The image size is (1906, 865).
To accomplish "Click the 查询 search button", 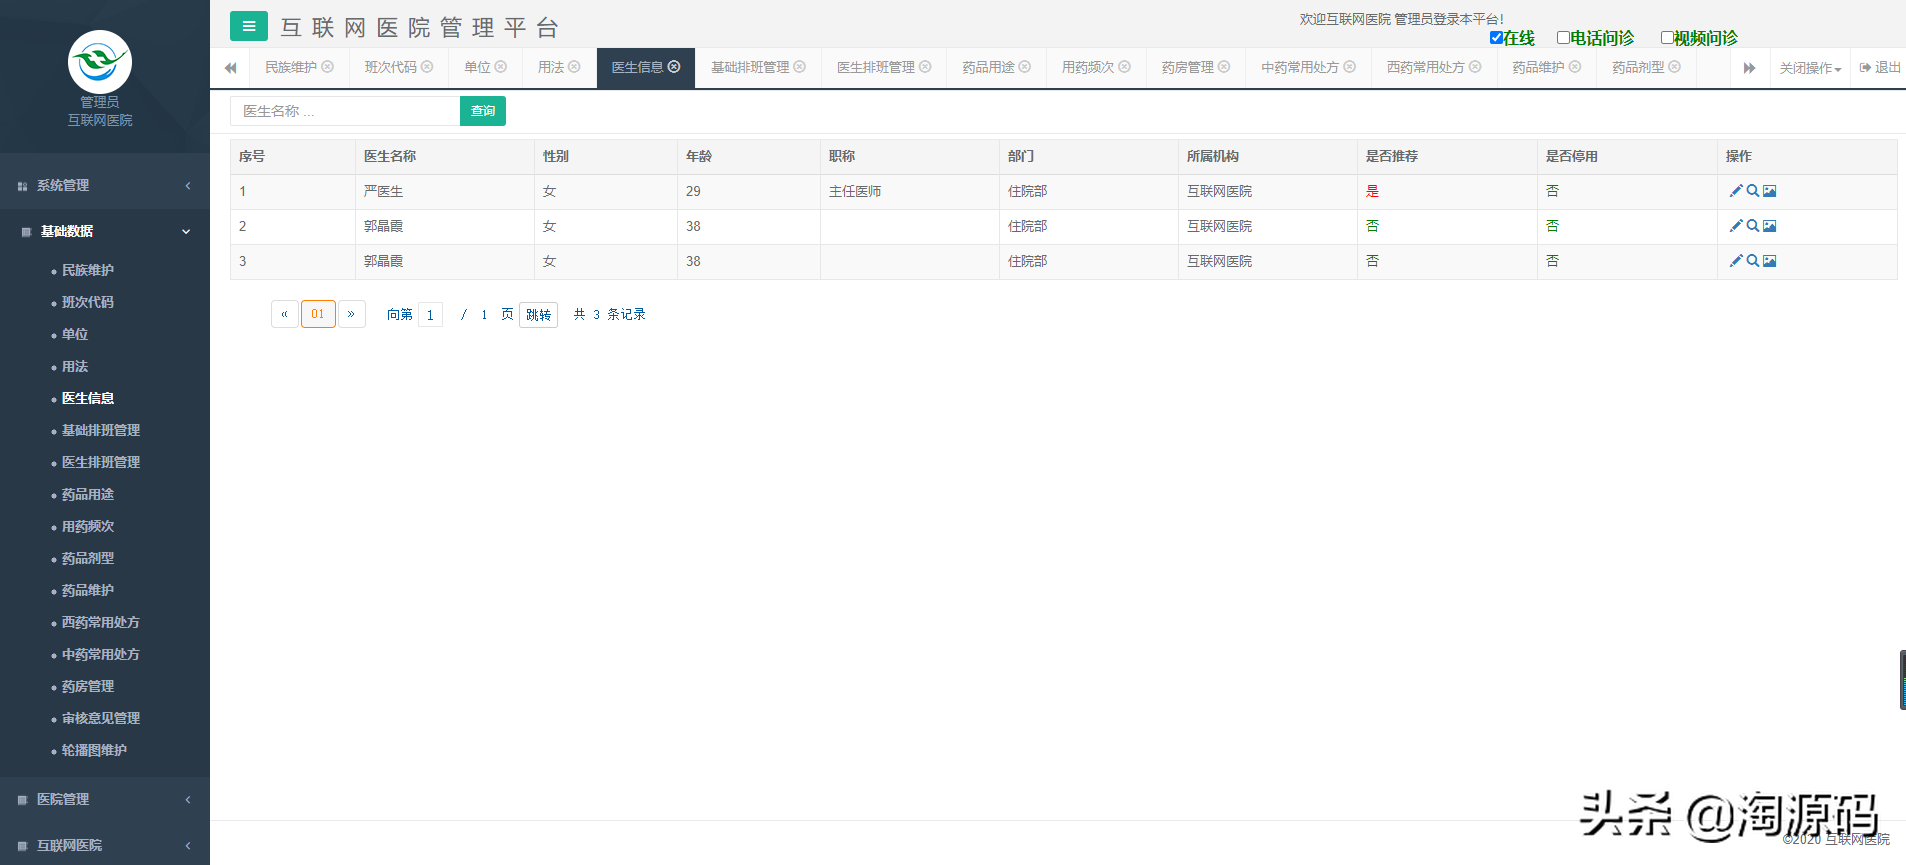I will pos(483,111).
